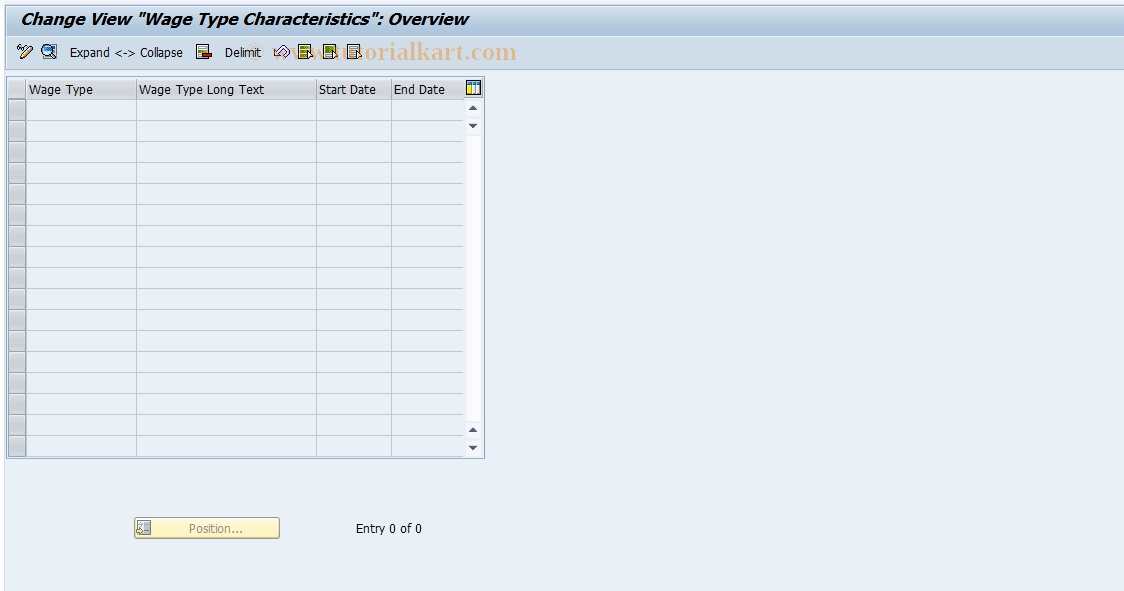Click the top scroll-up arrow of the table

[x=473, y=108]
